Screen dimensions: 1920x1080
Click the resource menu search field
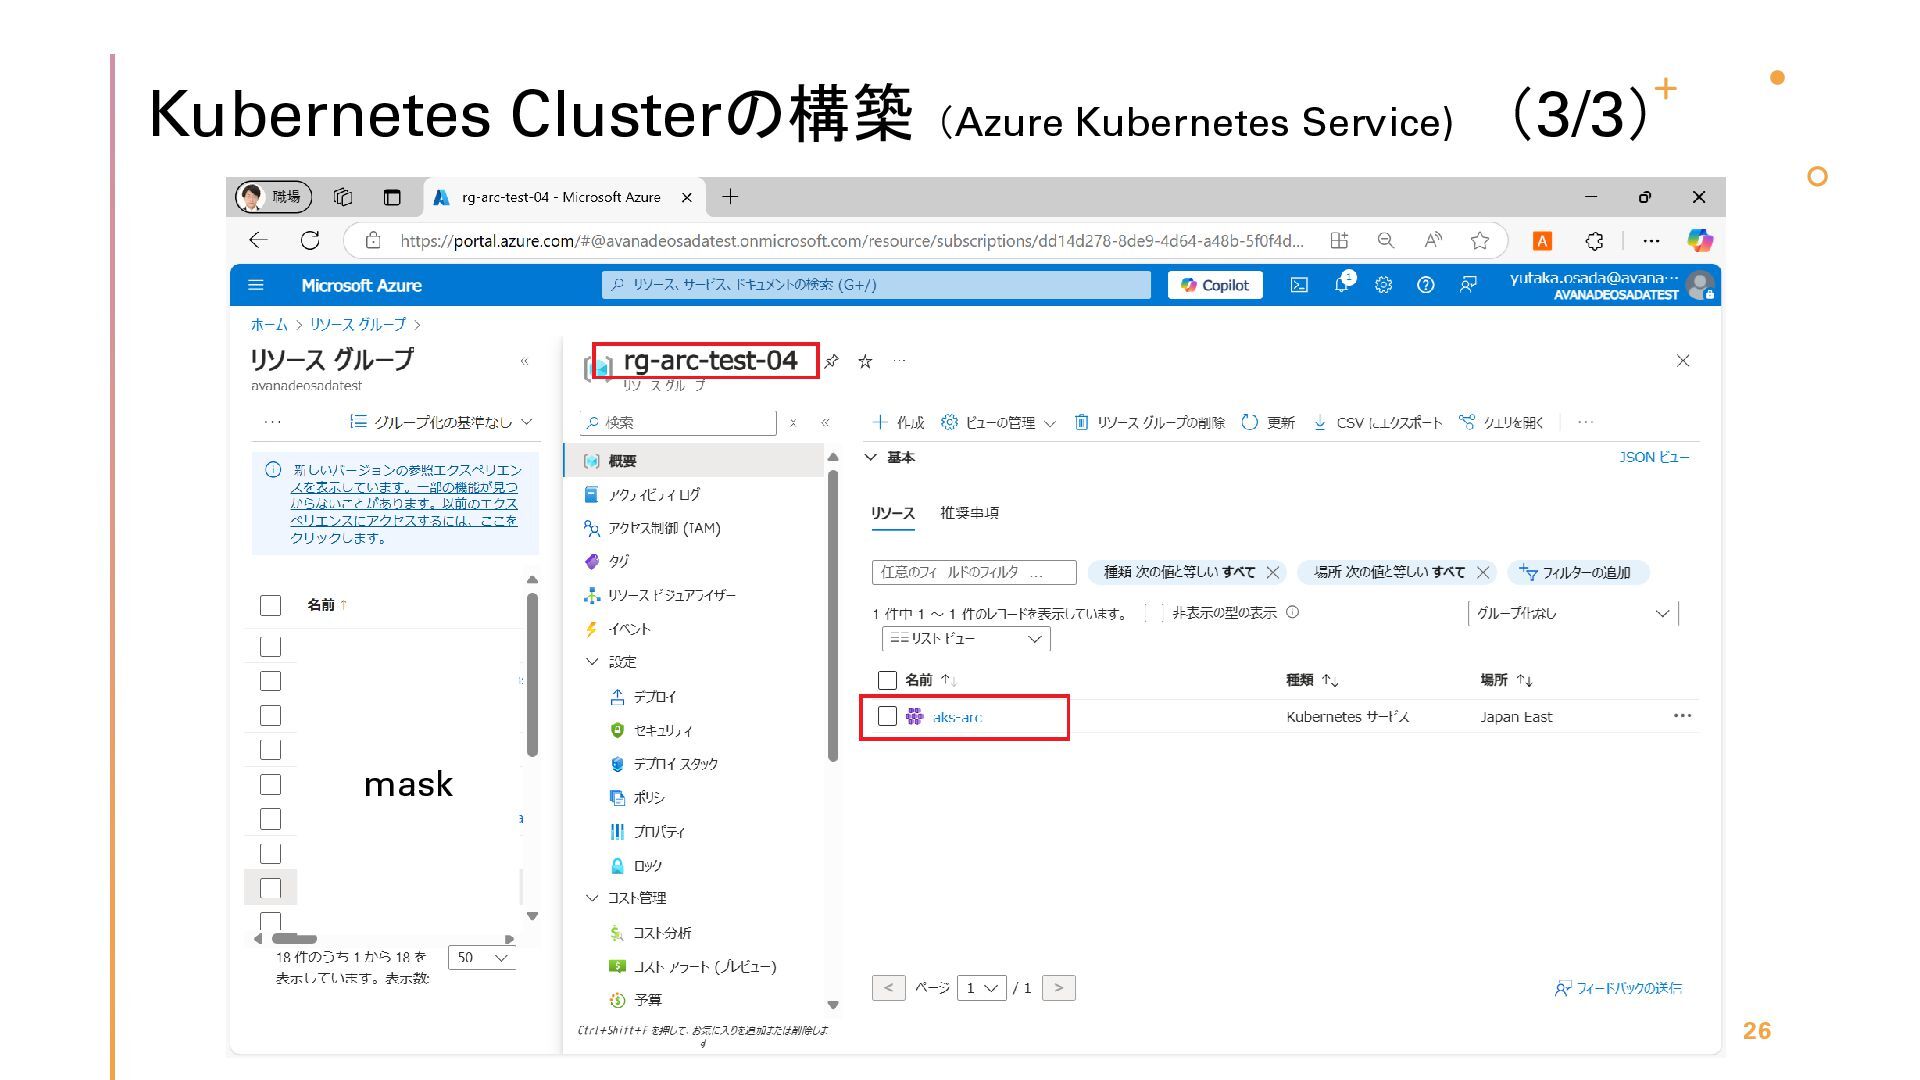pos(678,423)
